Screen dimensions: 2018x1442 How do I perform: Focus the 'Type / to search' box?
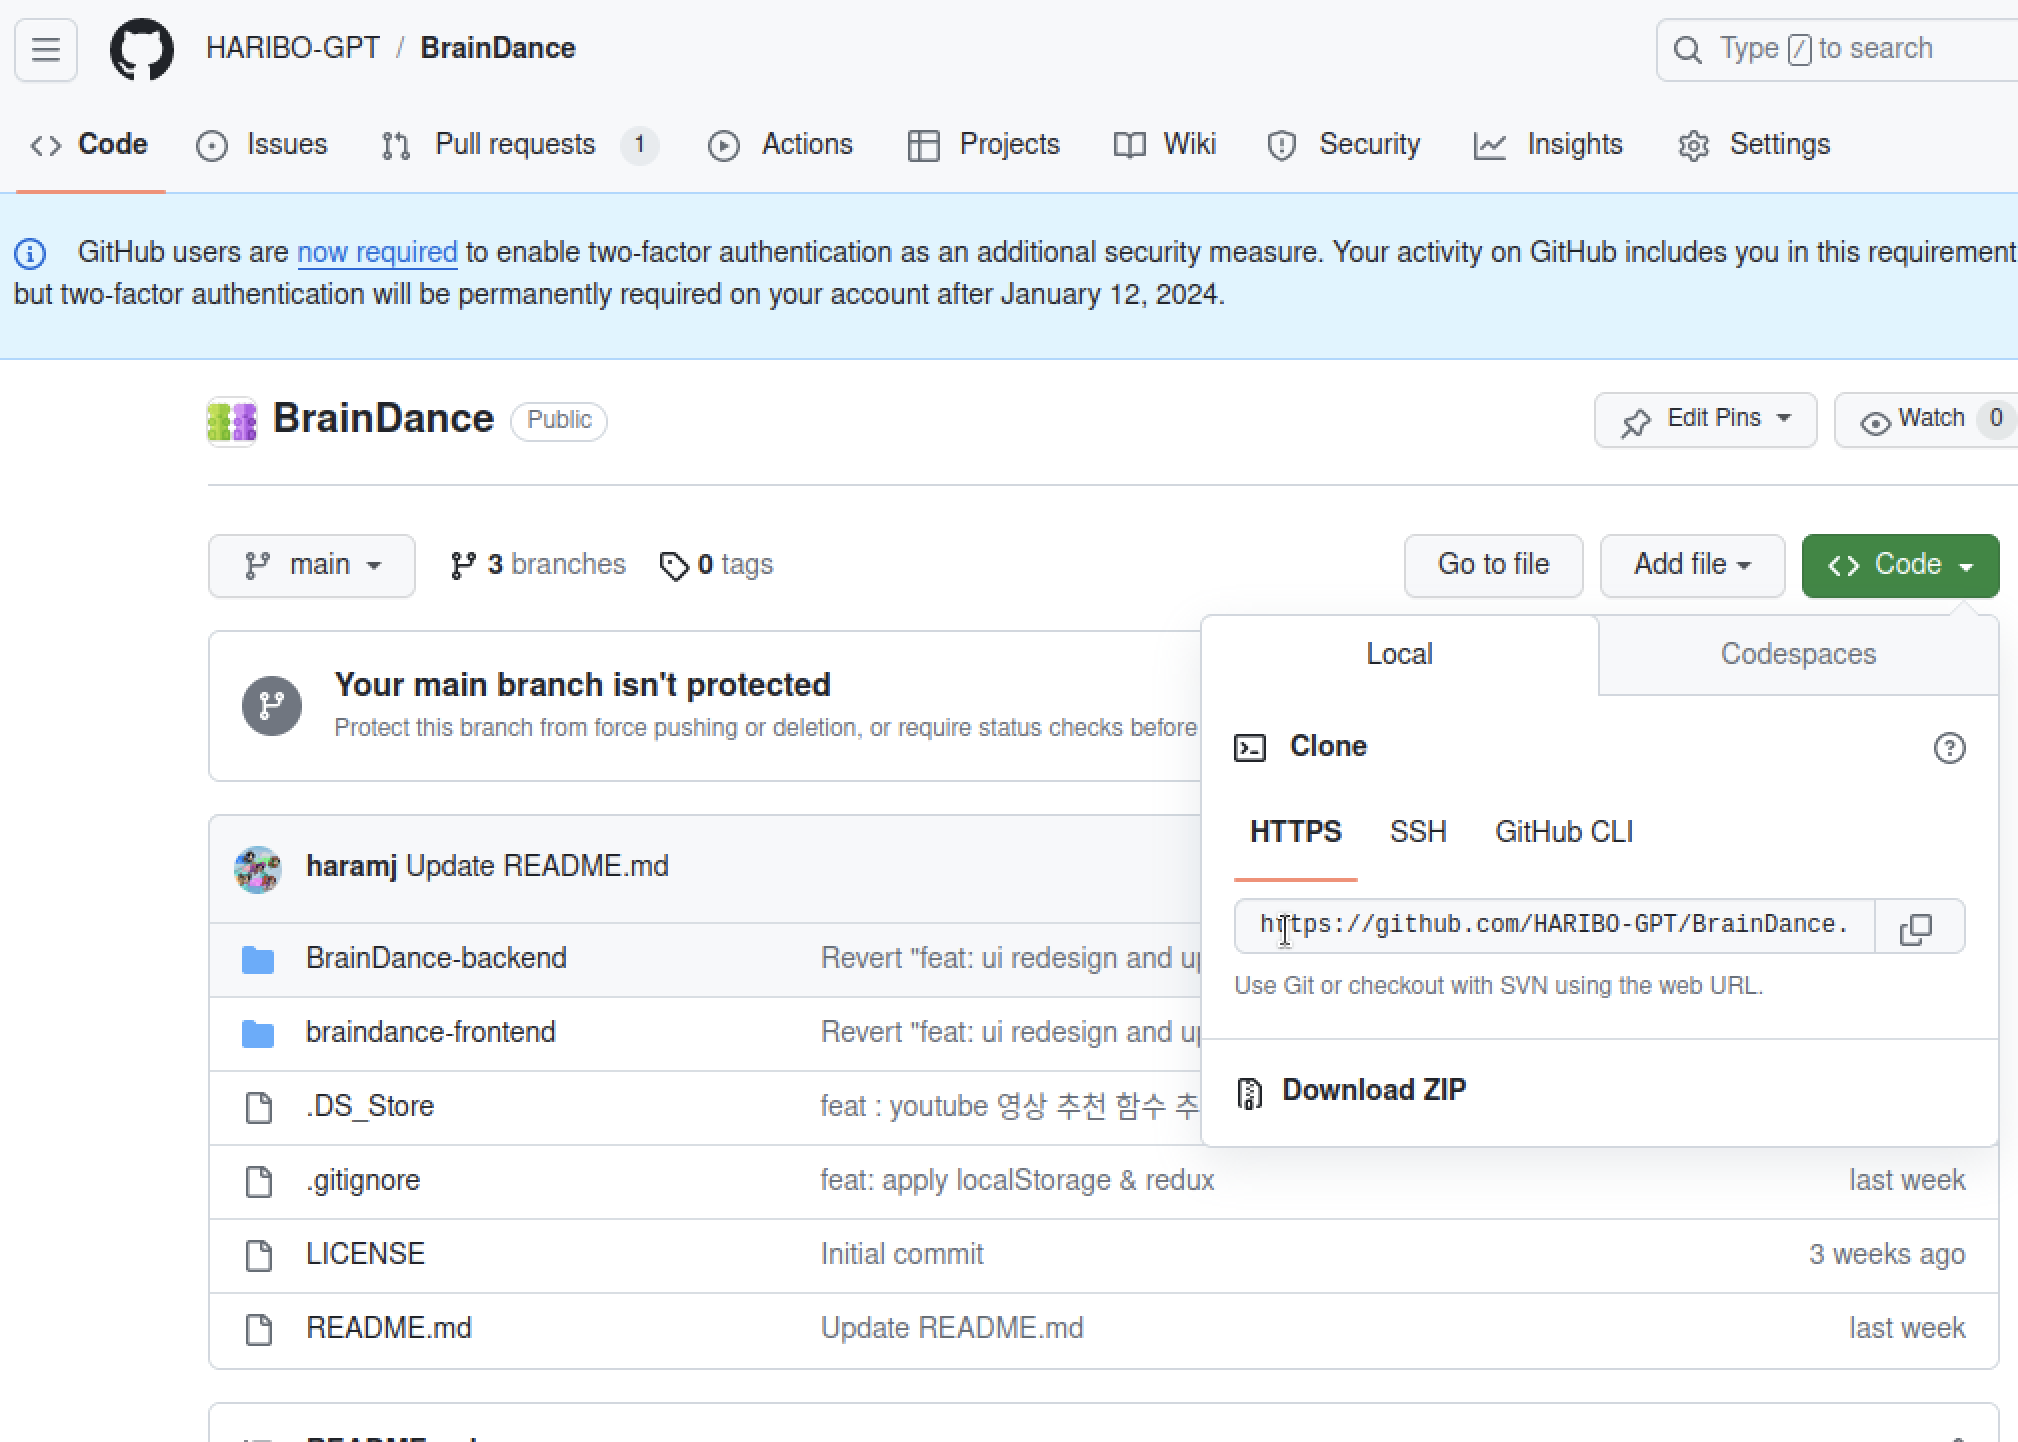[x=1837, y=49]
